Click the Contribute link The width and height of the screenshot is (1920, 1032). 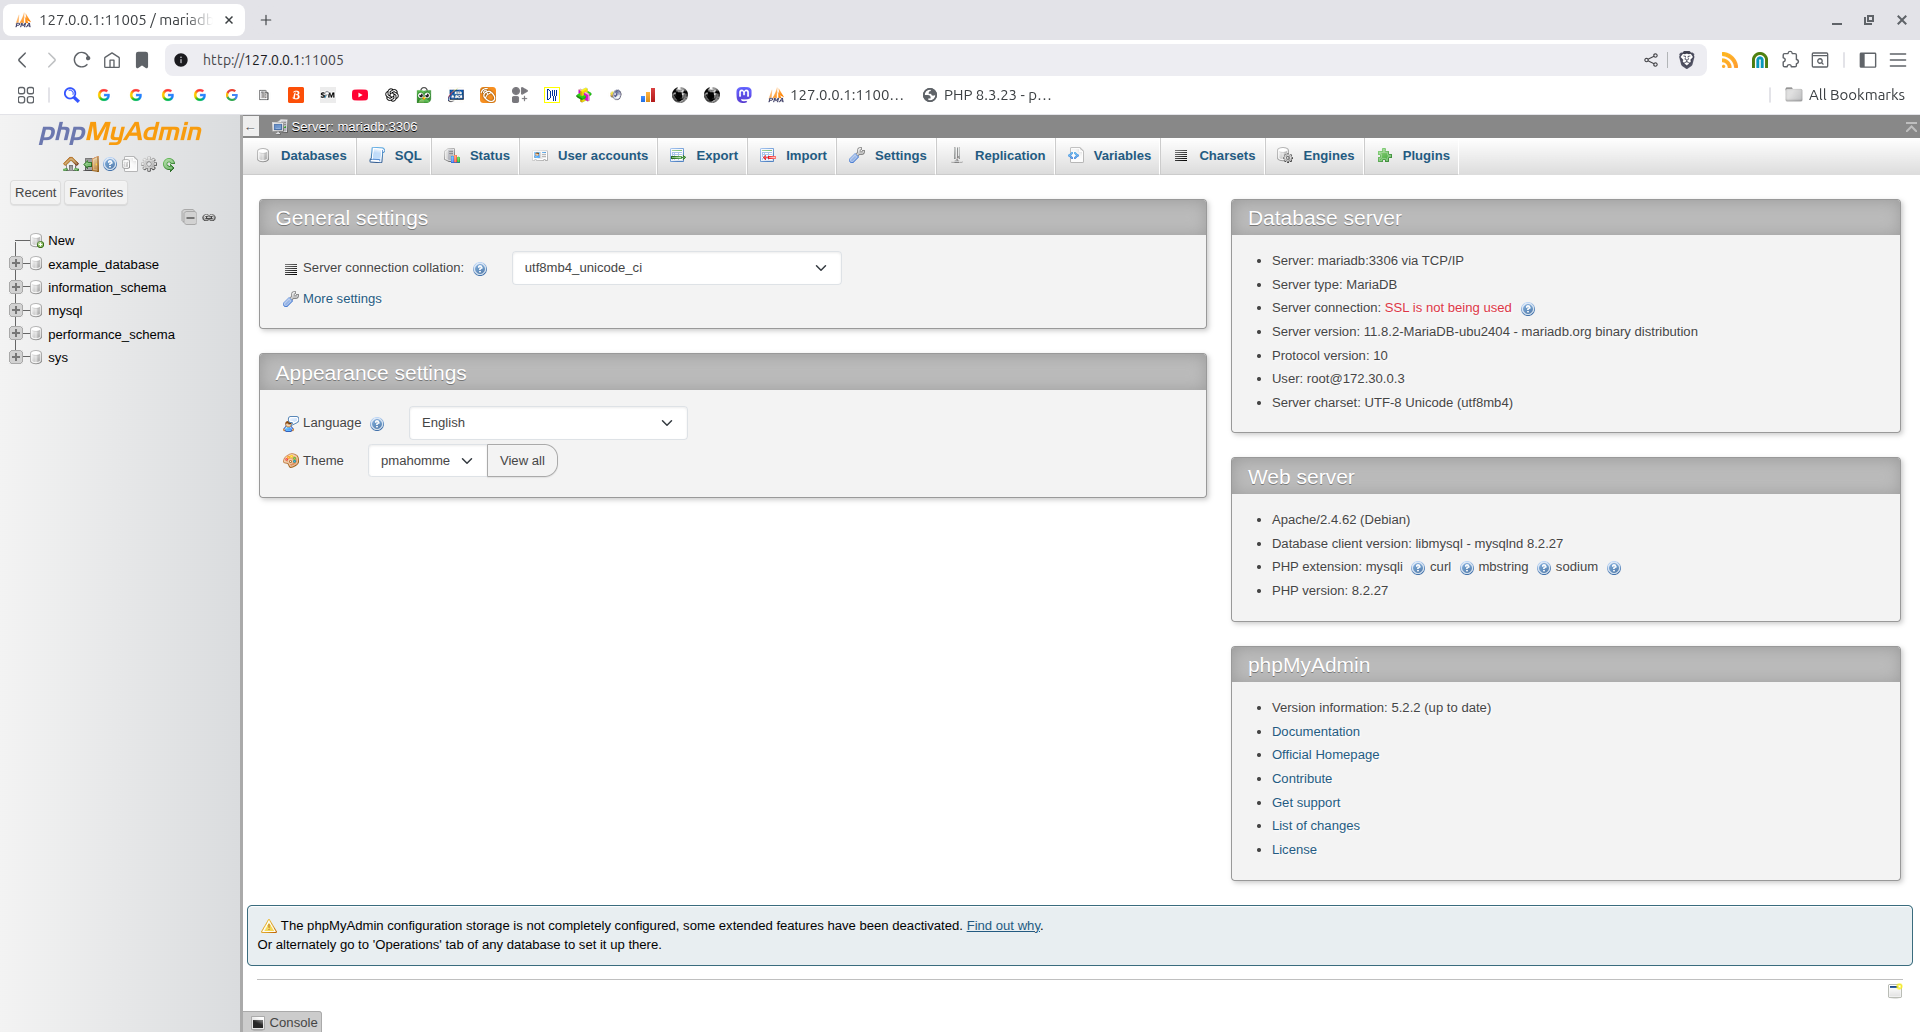tap(1302, 779)
